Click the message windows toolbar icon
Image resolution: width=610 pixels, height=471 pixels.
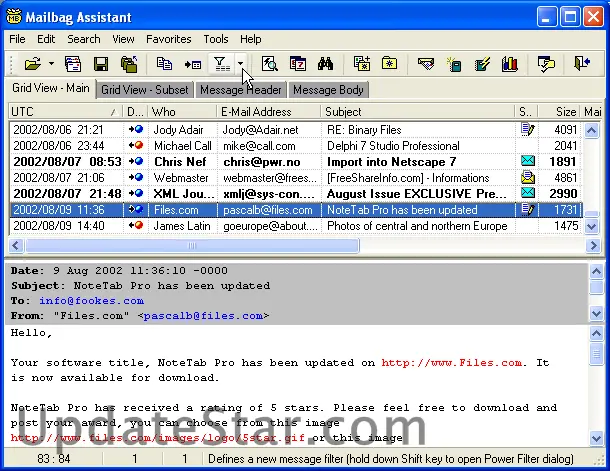pos(73,64)
